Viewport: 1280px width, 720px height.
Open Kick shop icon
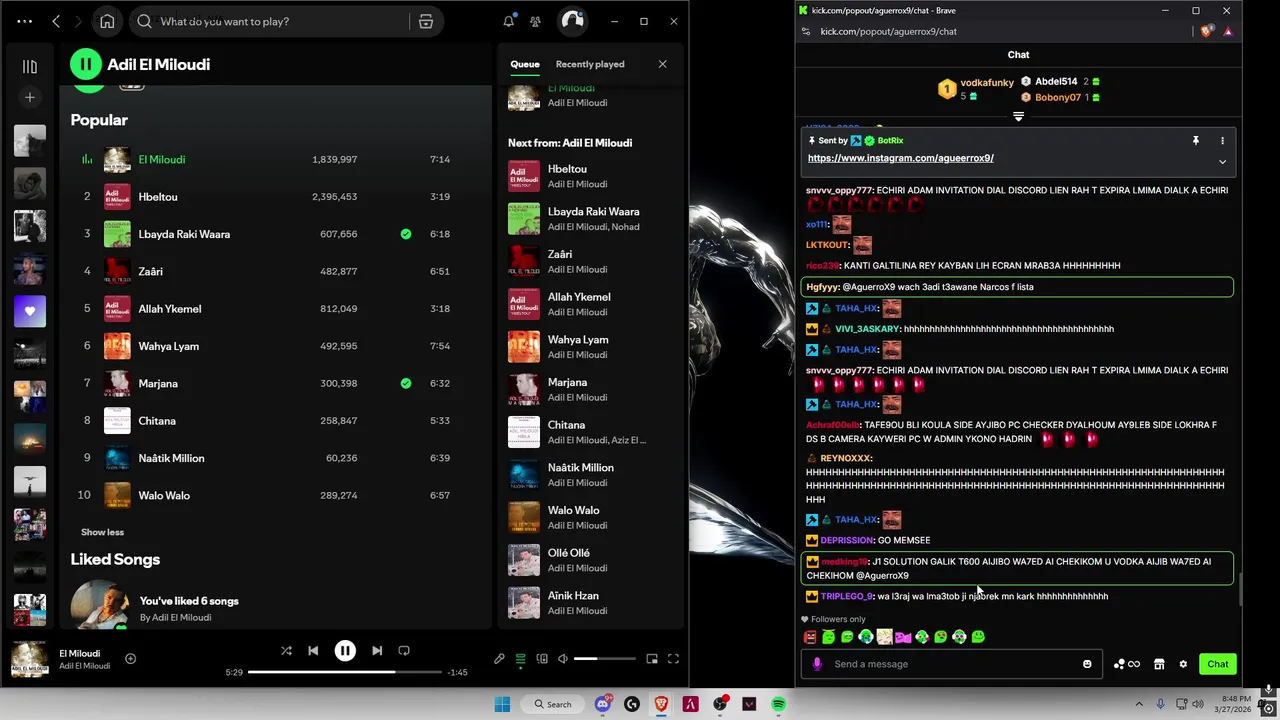click(1159, 664)
